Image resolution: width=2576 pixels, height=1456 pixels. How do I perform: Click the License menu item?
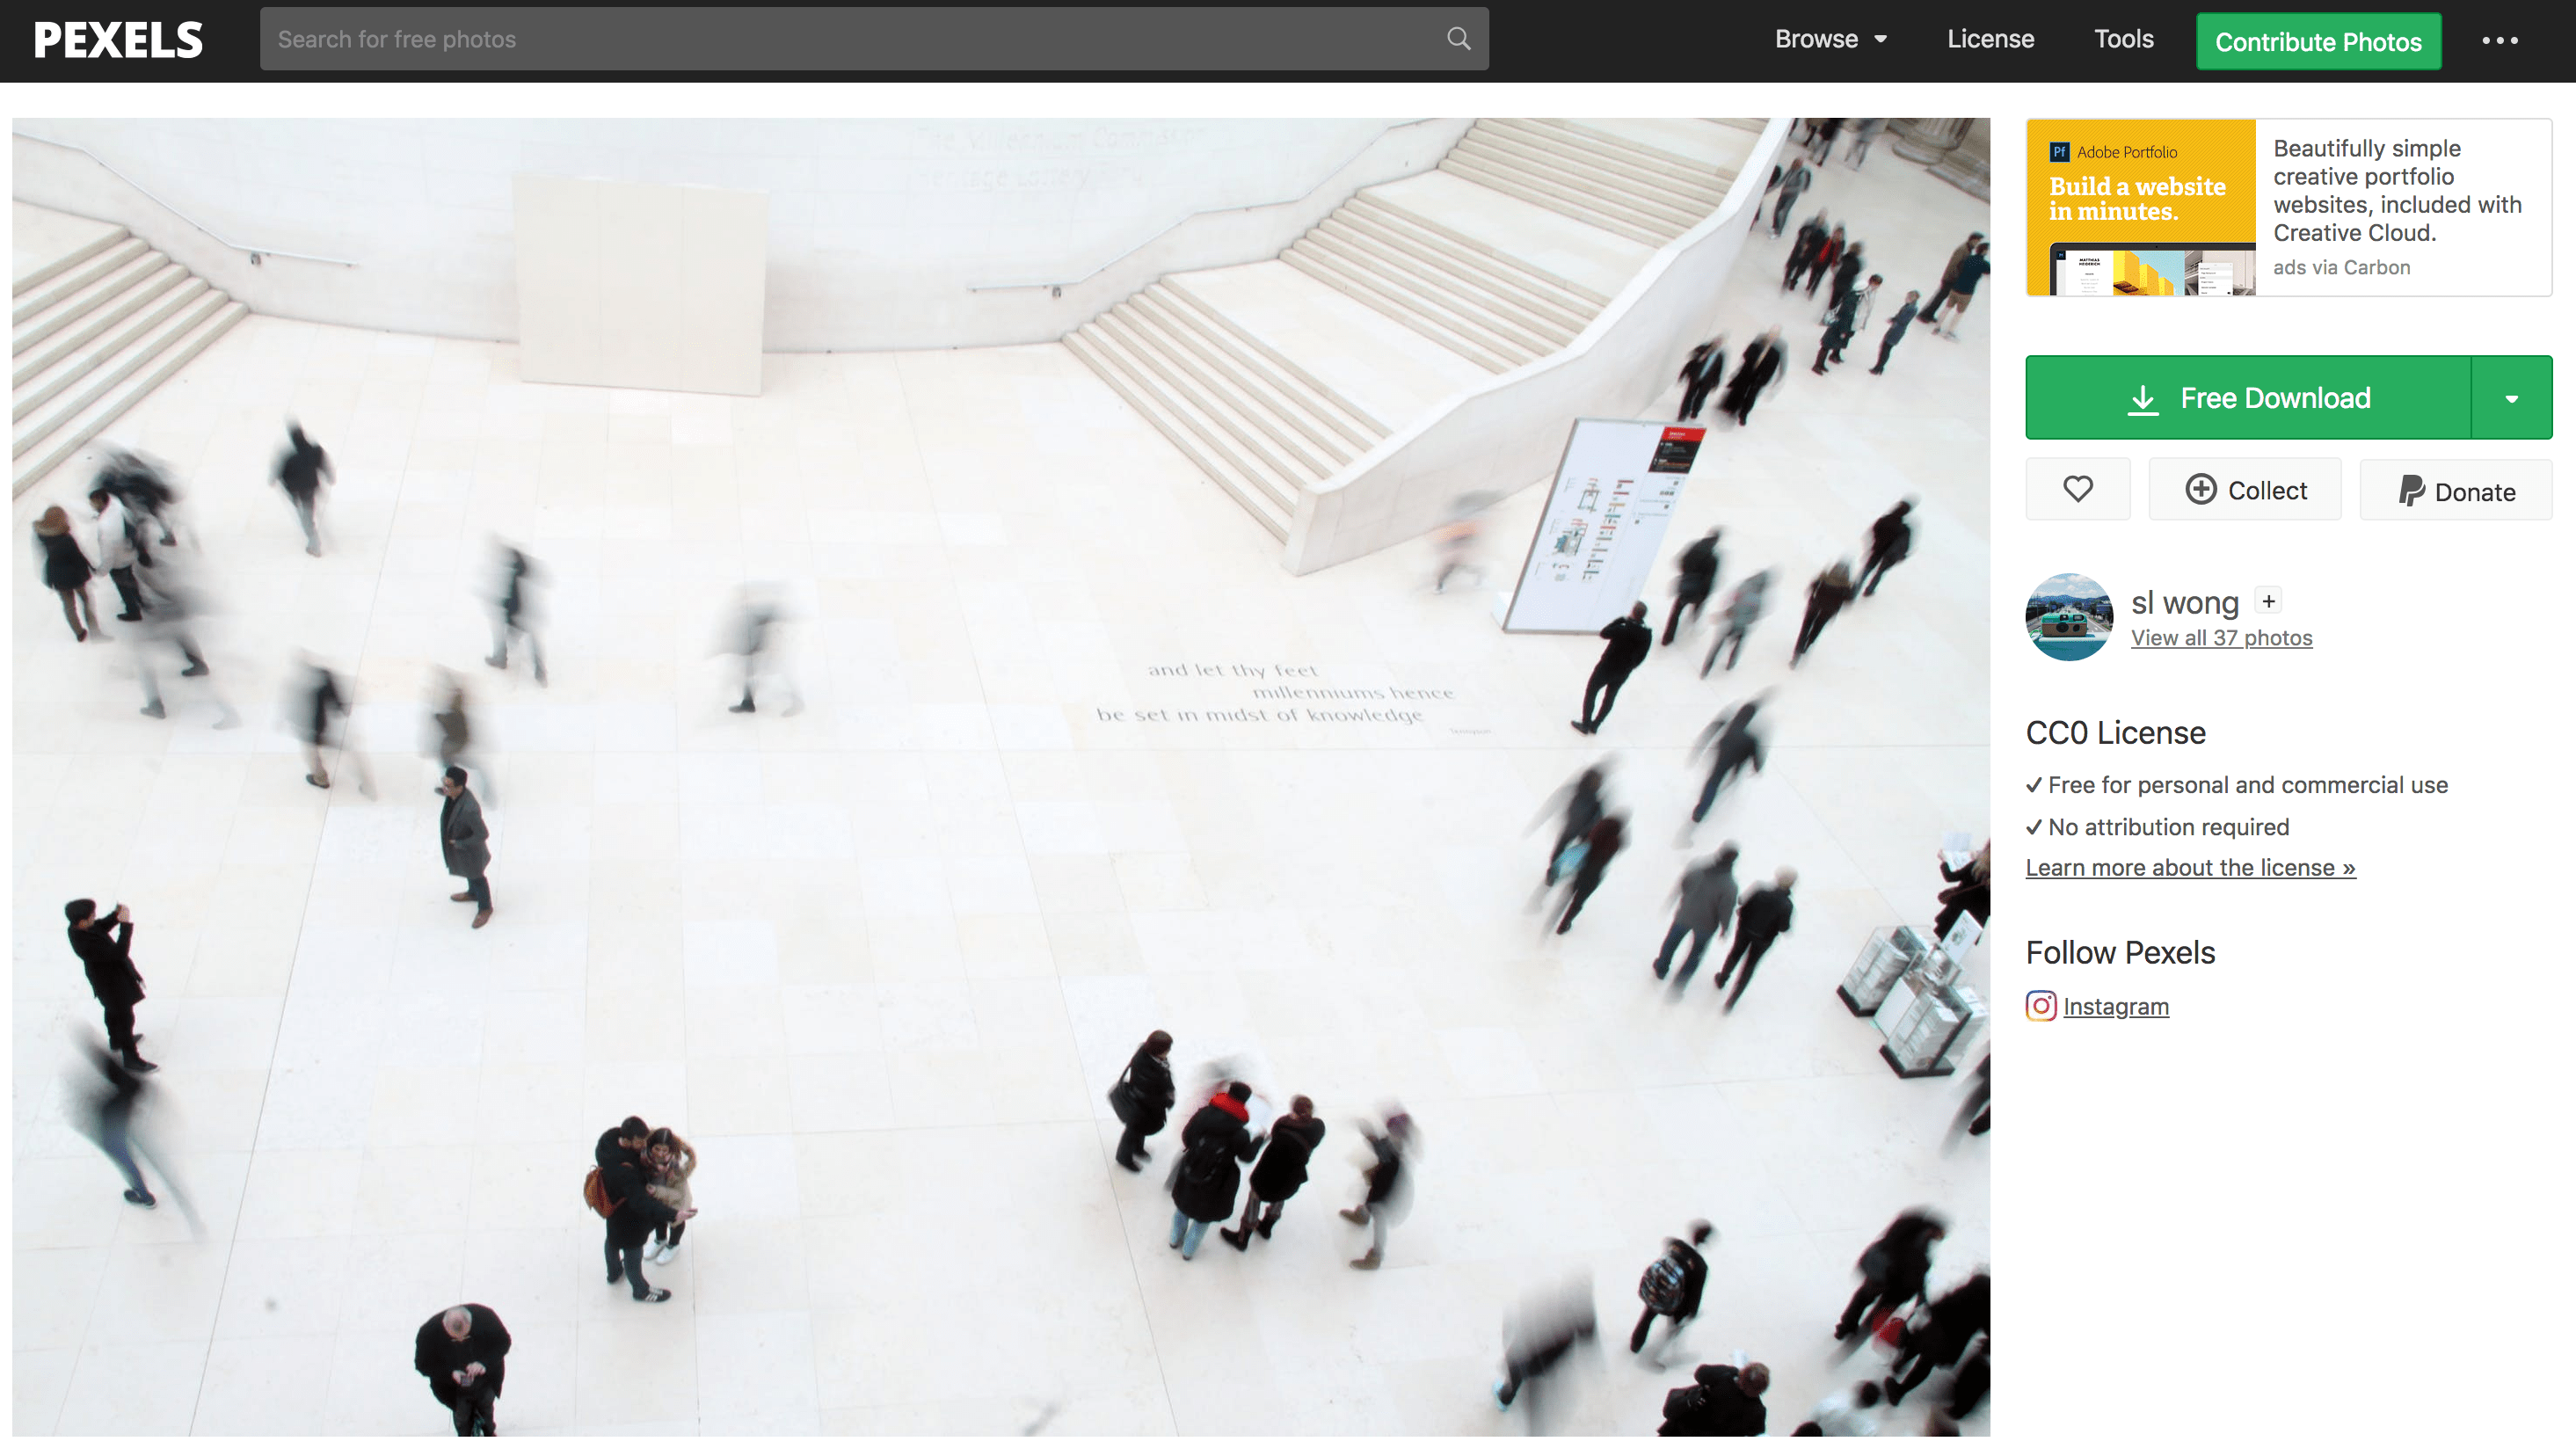click(1990, 39)
